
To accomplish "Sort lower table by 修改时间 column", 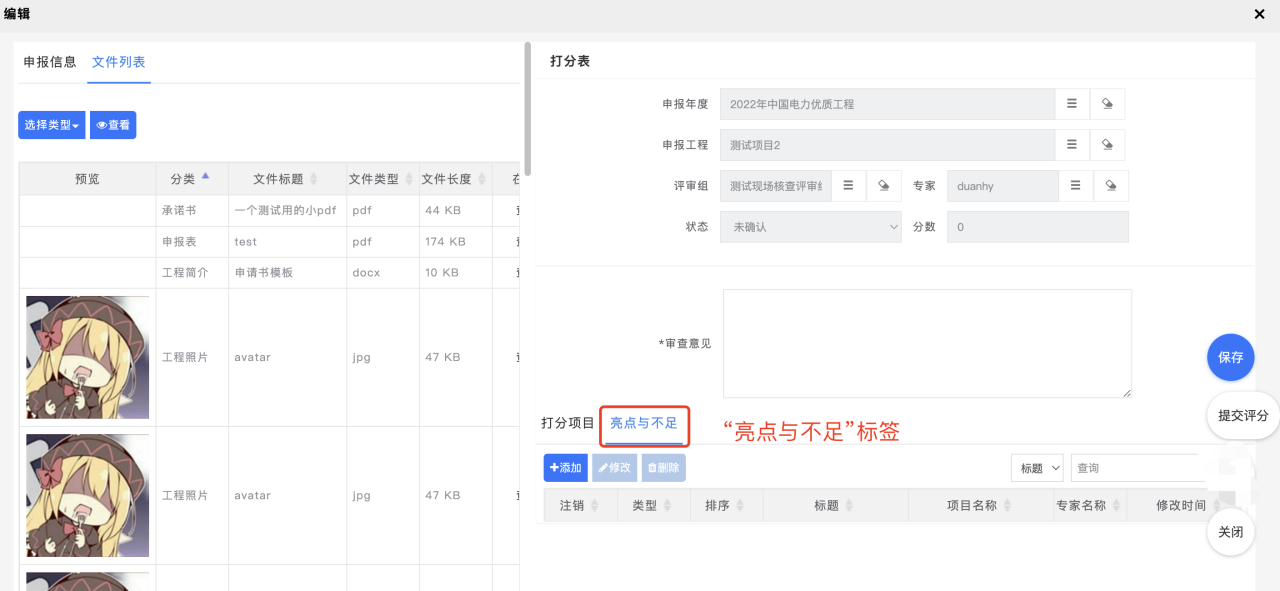I will [x=1216, y=505].
